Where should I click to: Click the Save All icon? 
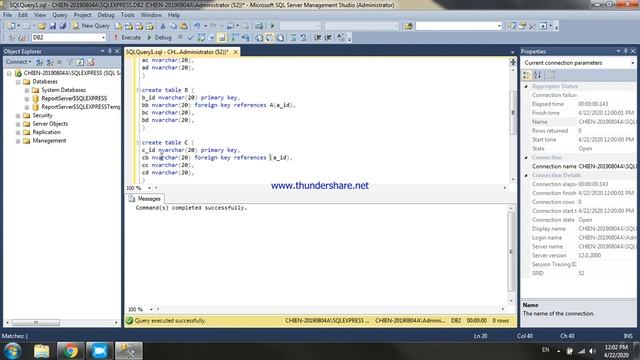point(62,26)
